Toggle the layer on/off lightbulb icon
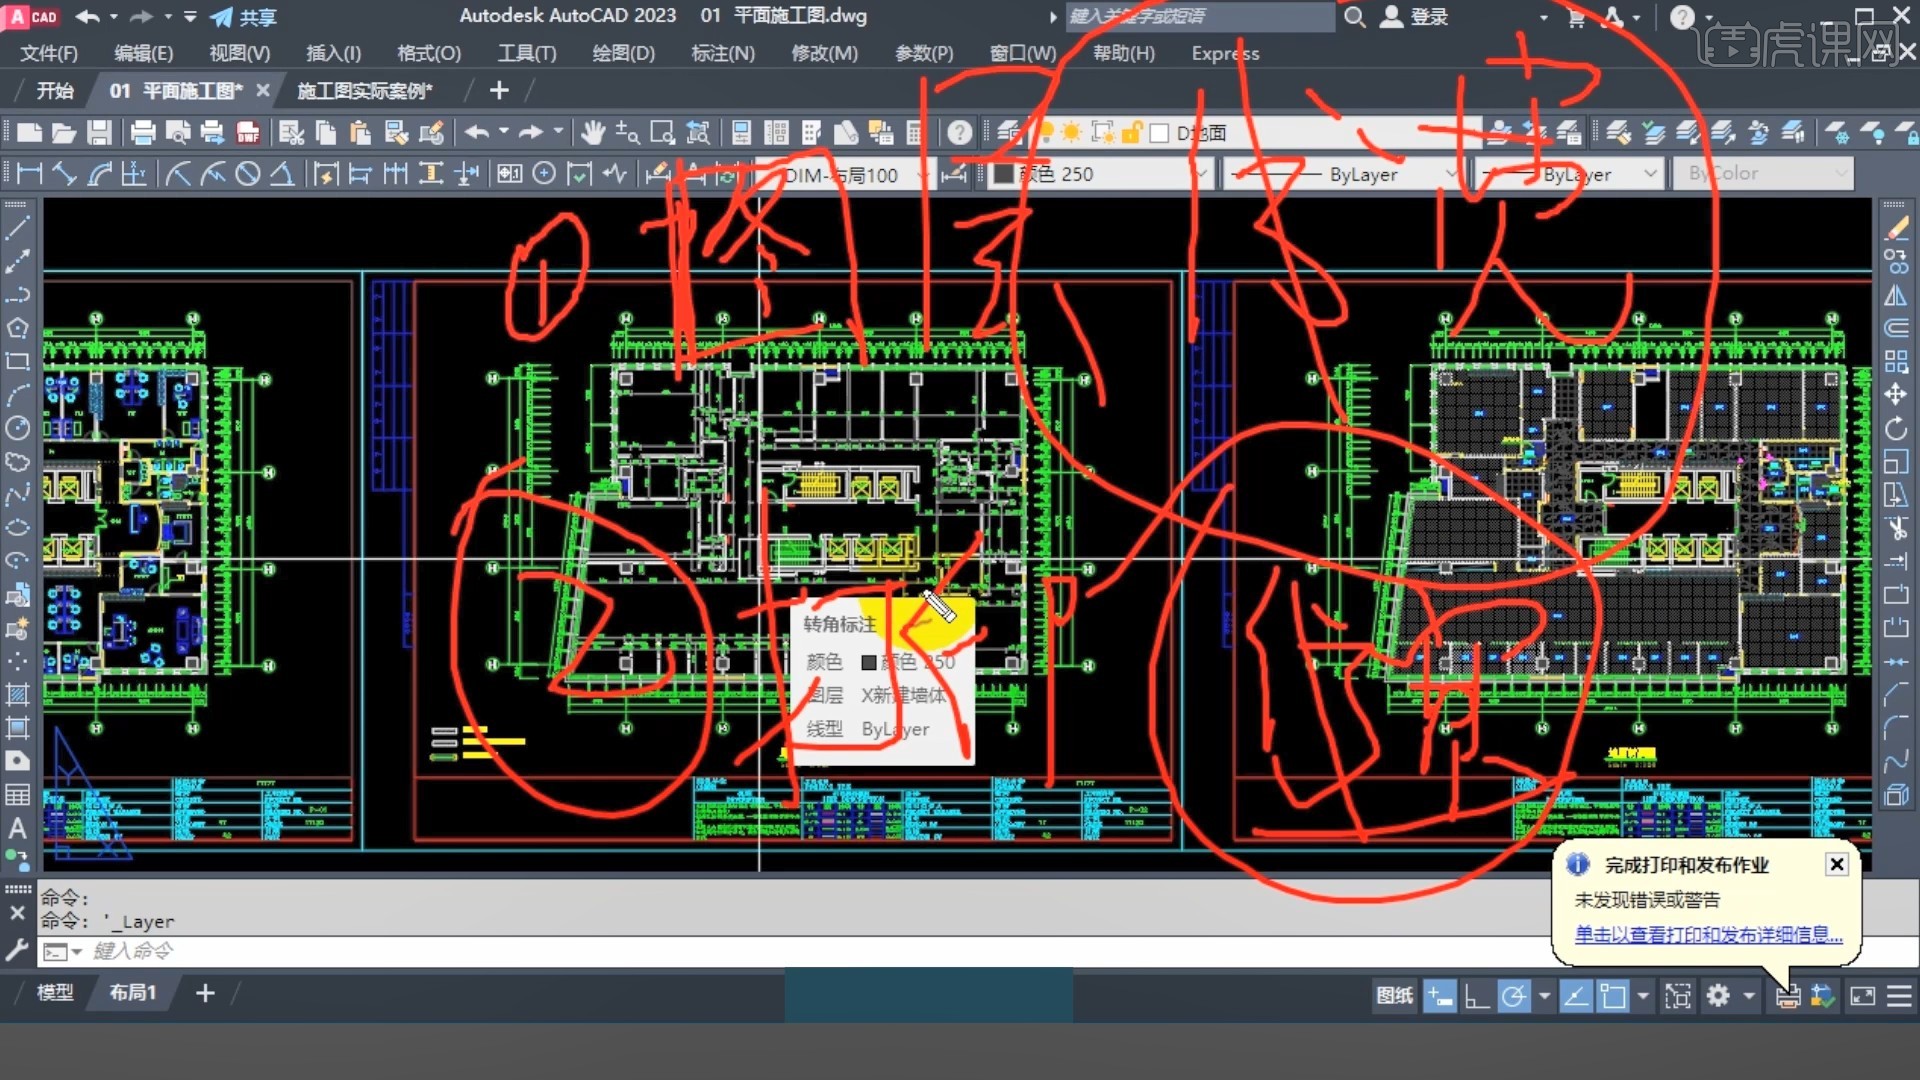The image size is (1920, 1080). (1046, 133)
